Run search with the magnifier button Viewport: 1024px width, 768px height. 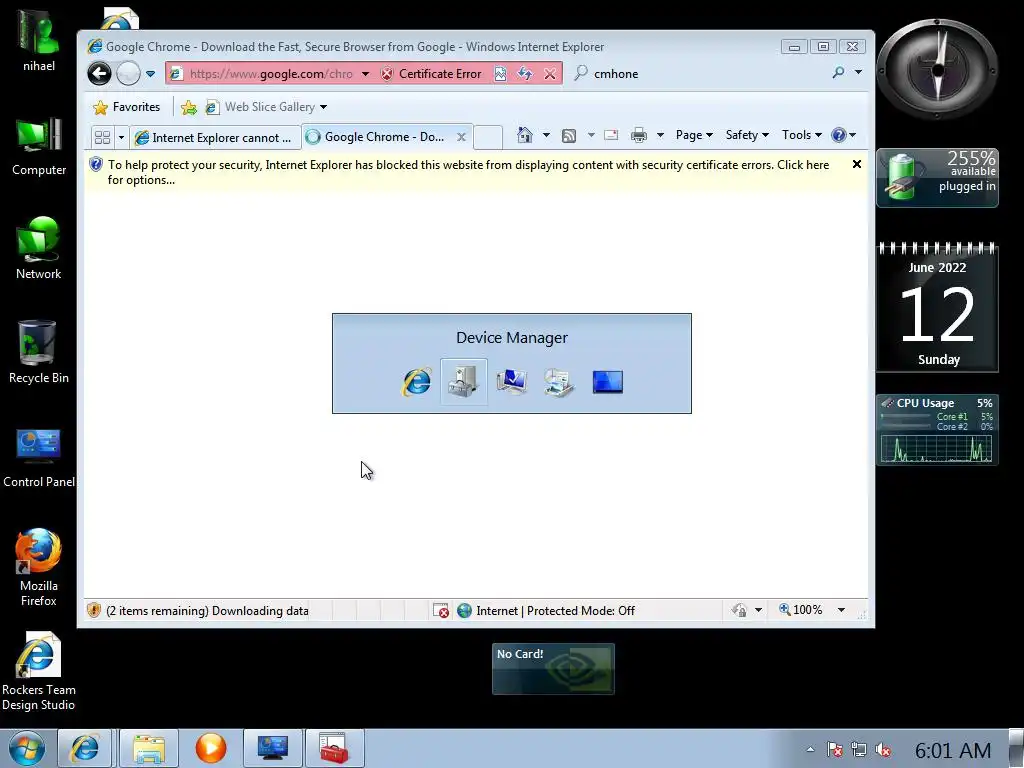(x=839, y=72)
